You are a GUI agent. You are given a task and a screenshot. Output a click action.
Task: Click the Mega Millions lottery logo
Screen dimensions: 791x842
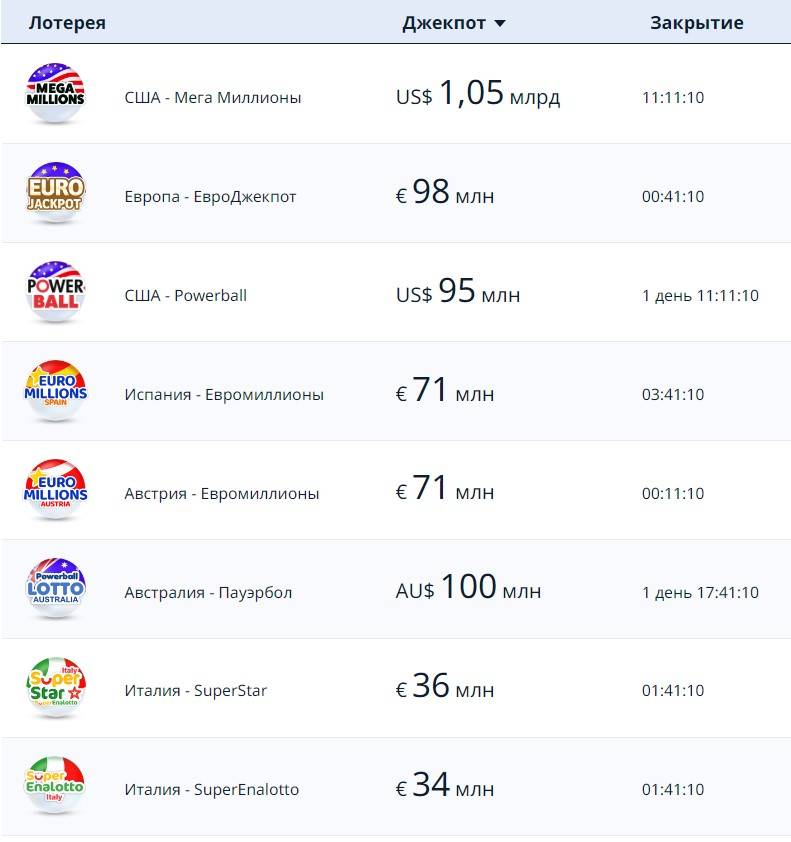click(56, 94)
